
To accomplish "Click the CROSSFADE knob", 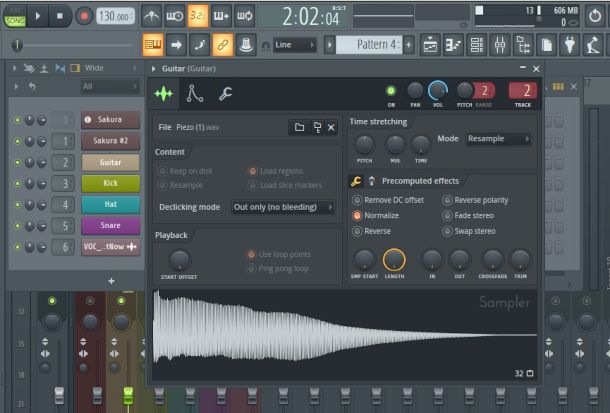I will coord(493,260).
